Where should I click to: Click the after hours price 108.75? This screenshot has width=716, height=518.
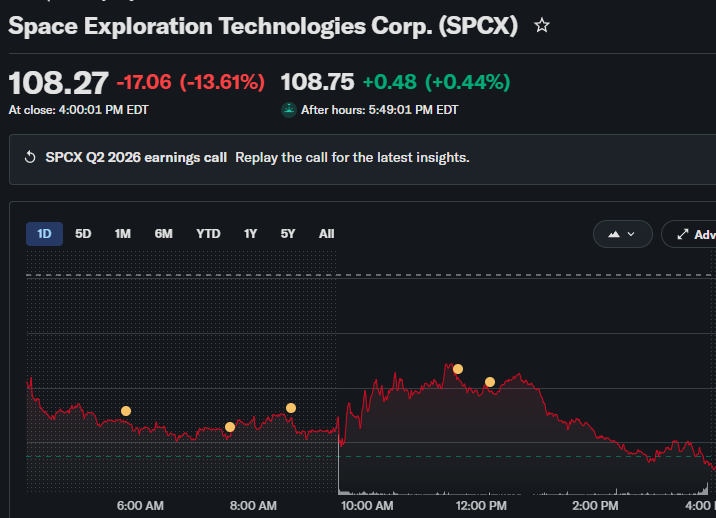(x=317, y=82)
